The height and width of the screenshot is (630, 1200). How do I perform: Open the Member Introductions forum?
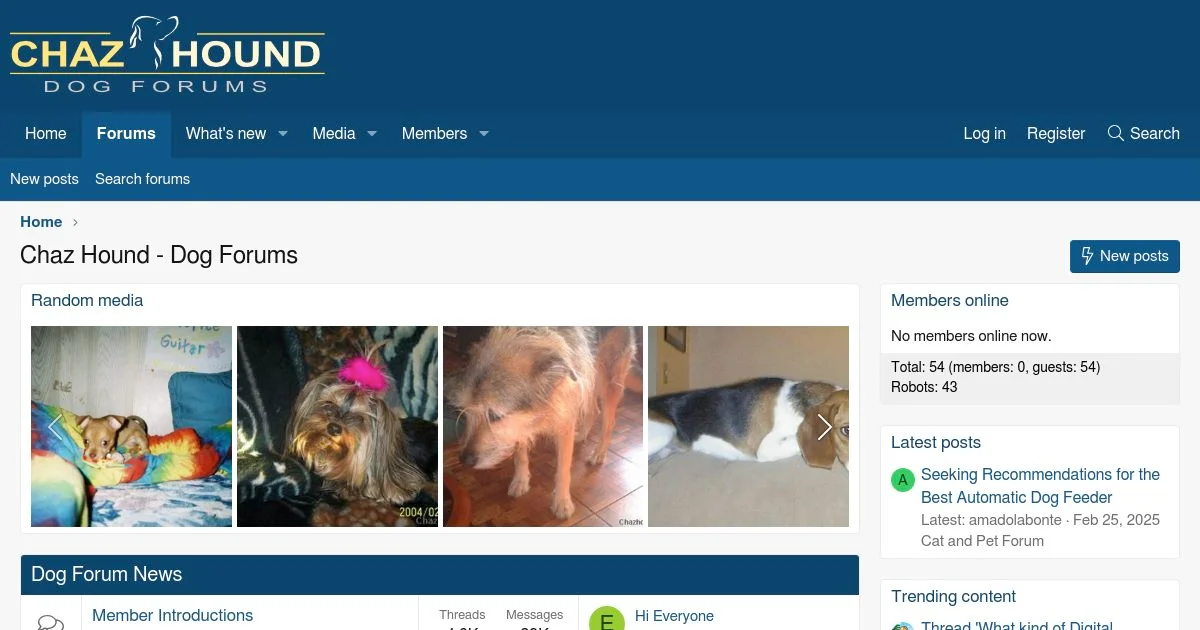coord(172,615)
